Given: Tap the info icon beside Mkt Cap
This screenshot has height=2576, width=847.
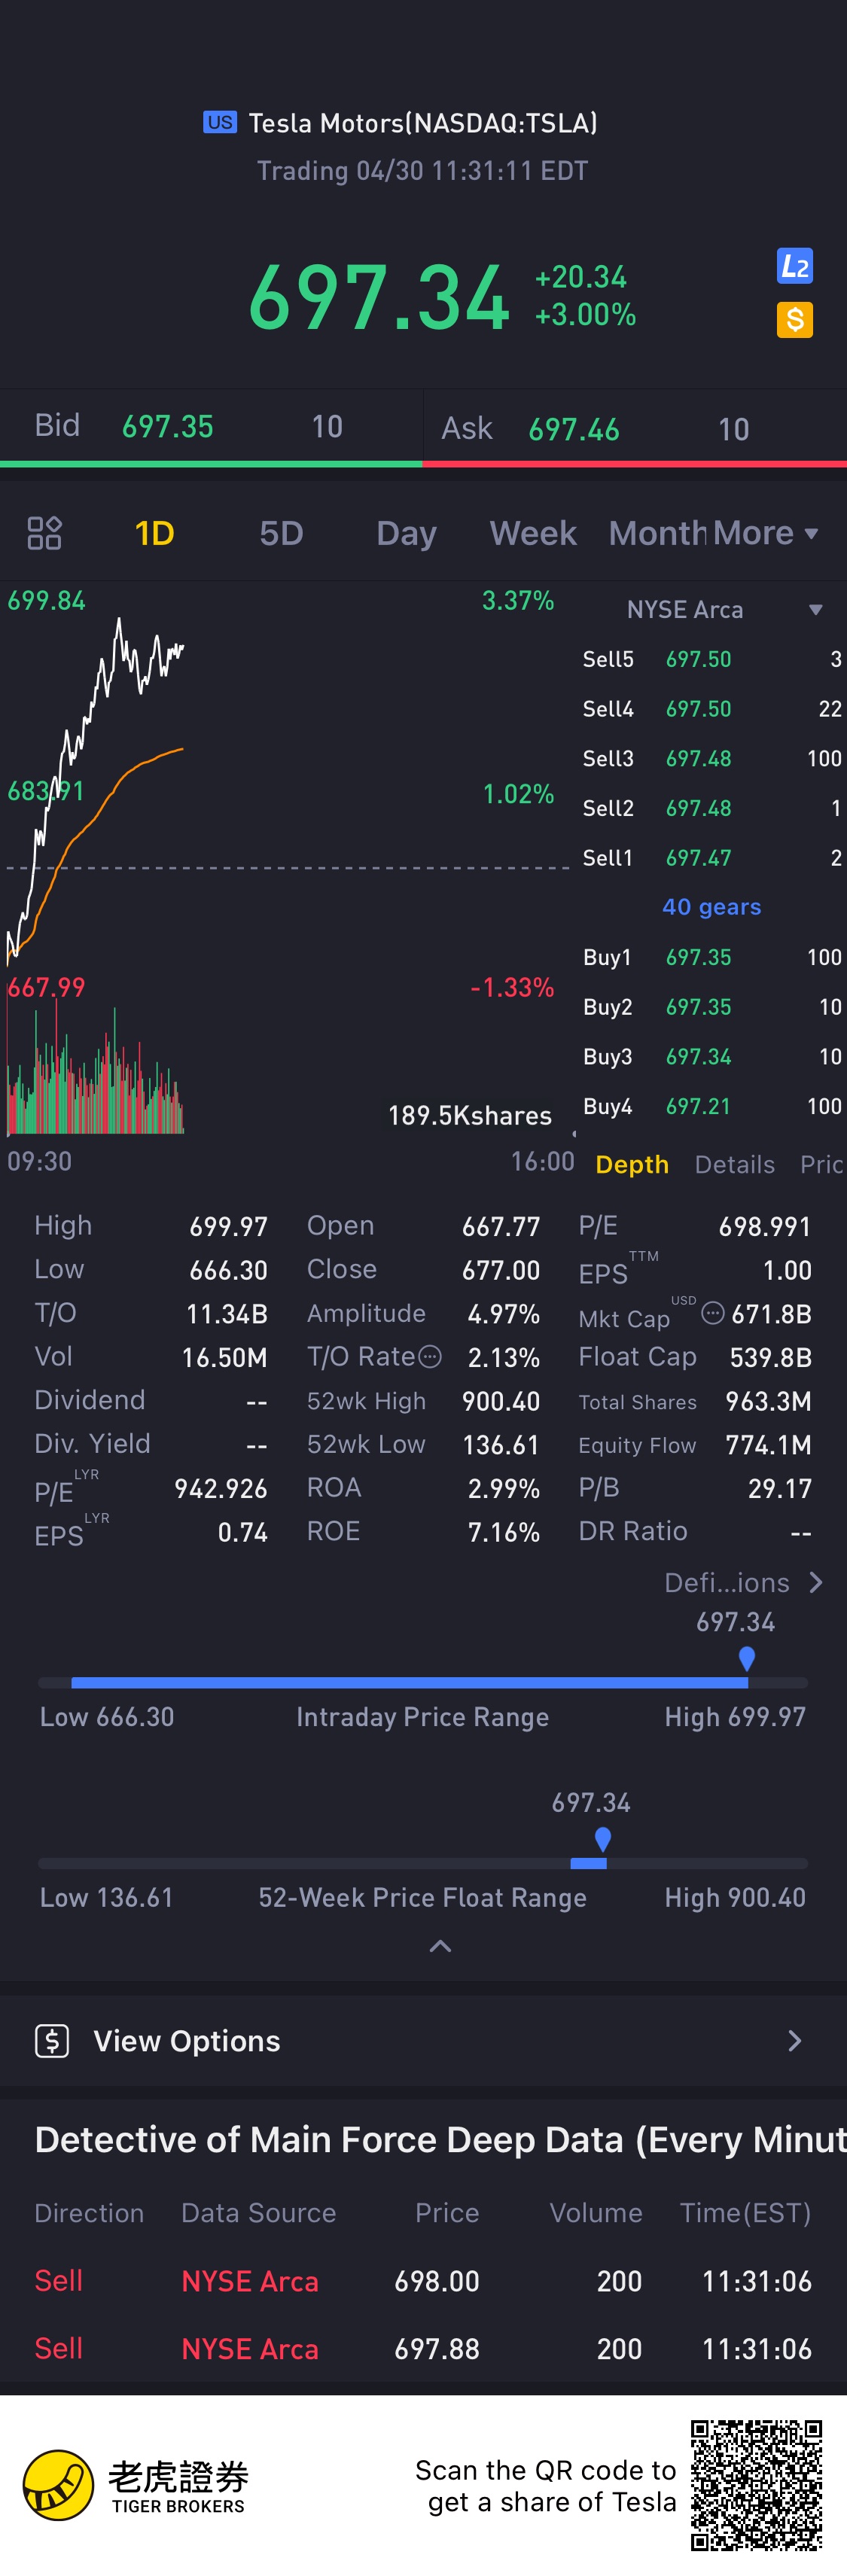Looking at the screenshot, I should 712,1313.
